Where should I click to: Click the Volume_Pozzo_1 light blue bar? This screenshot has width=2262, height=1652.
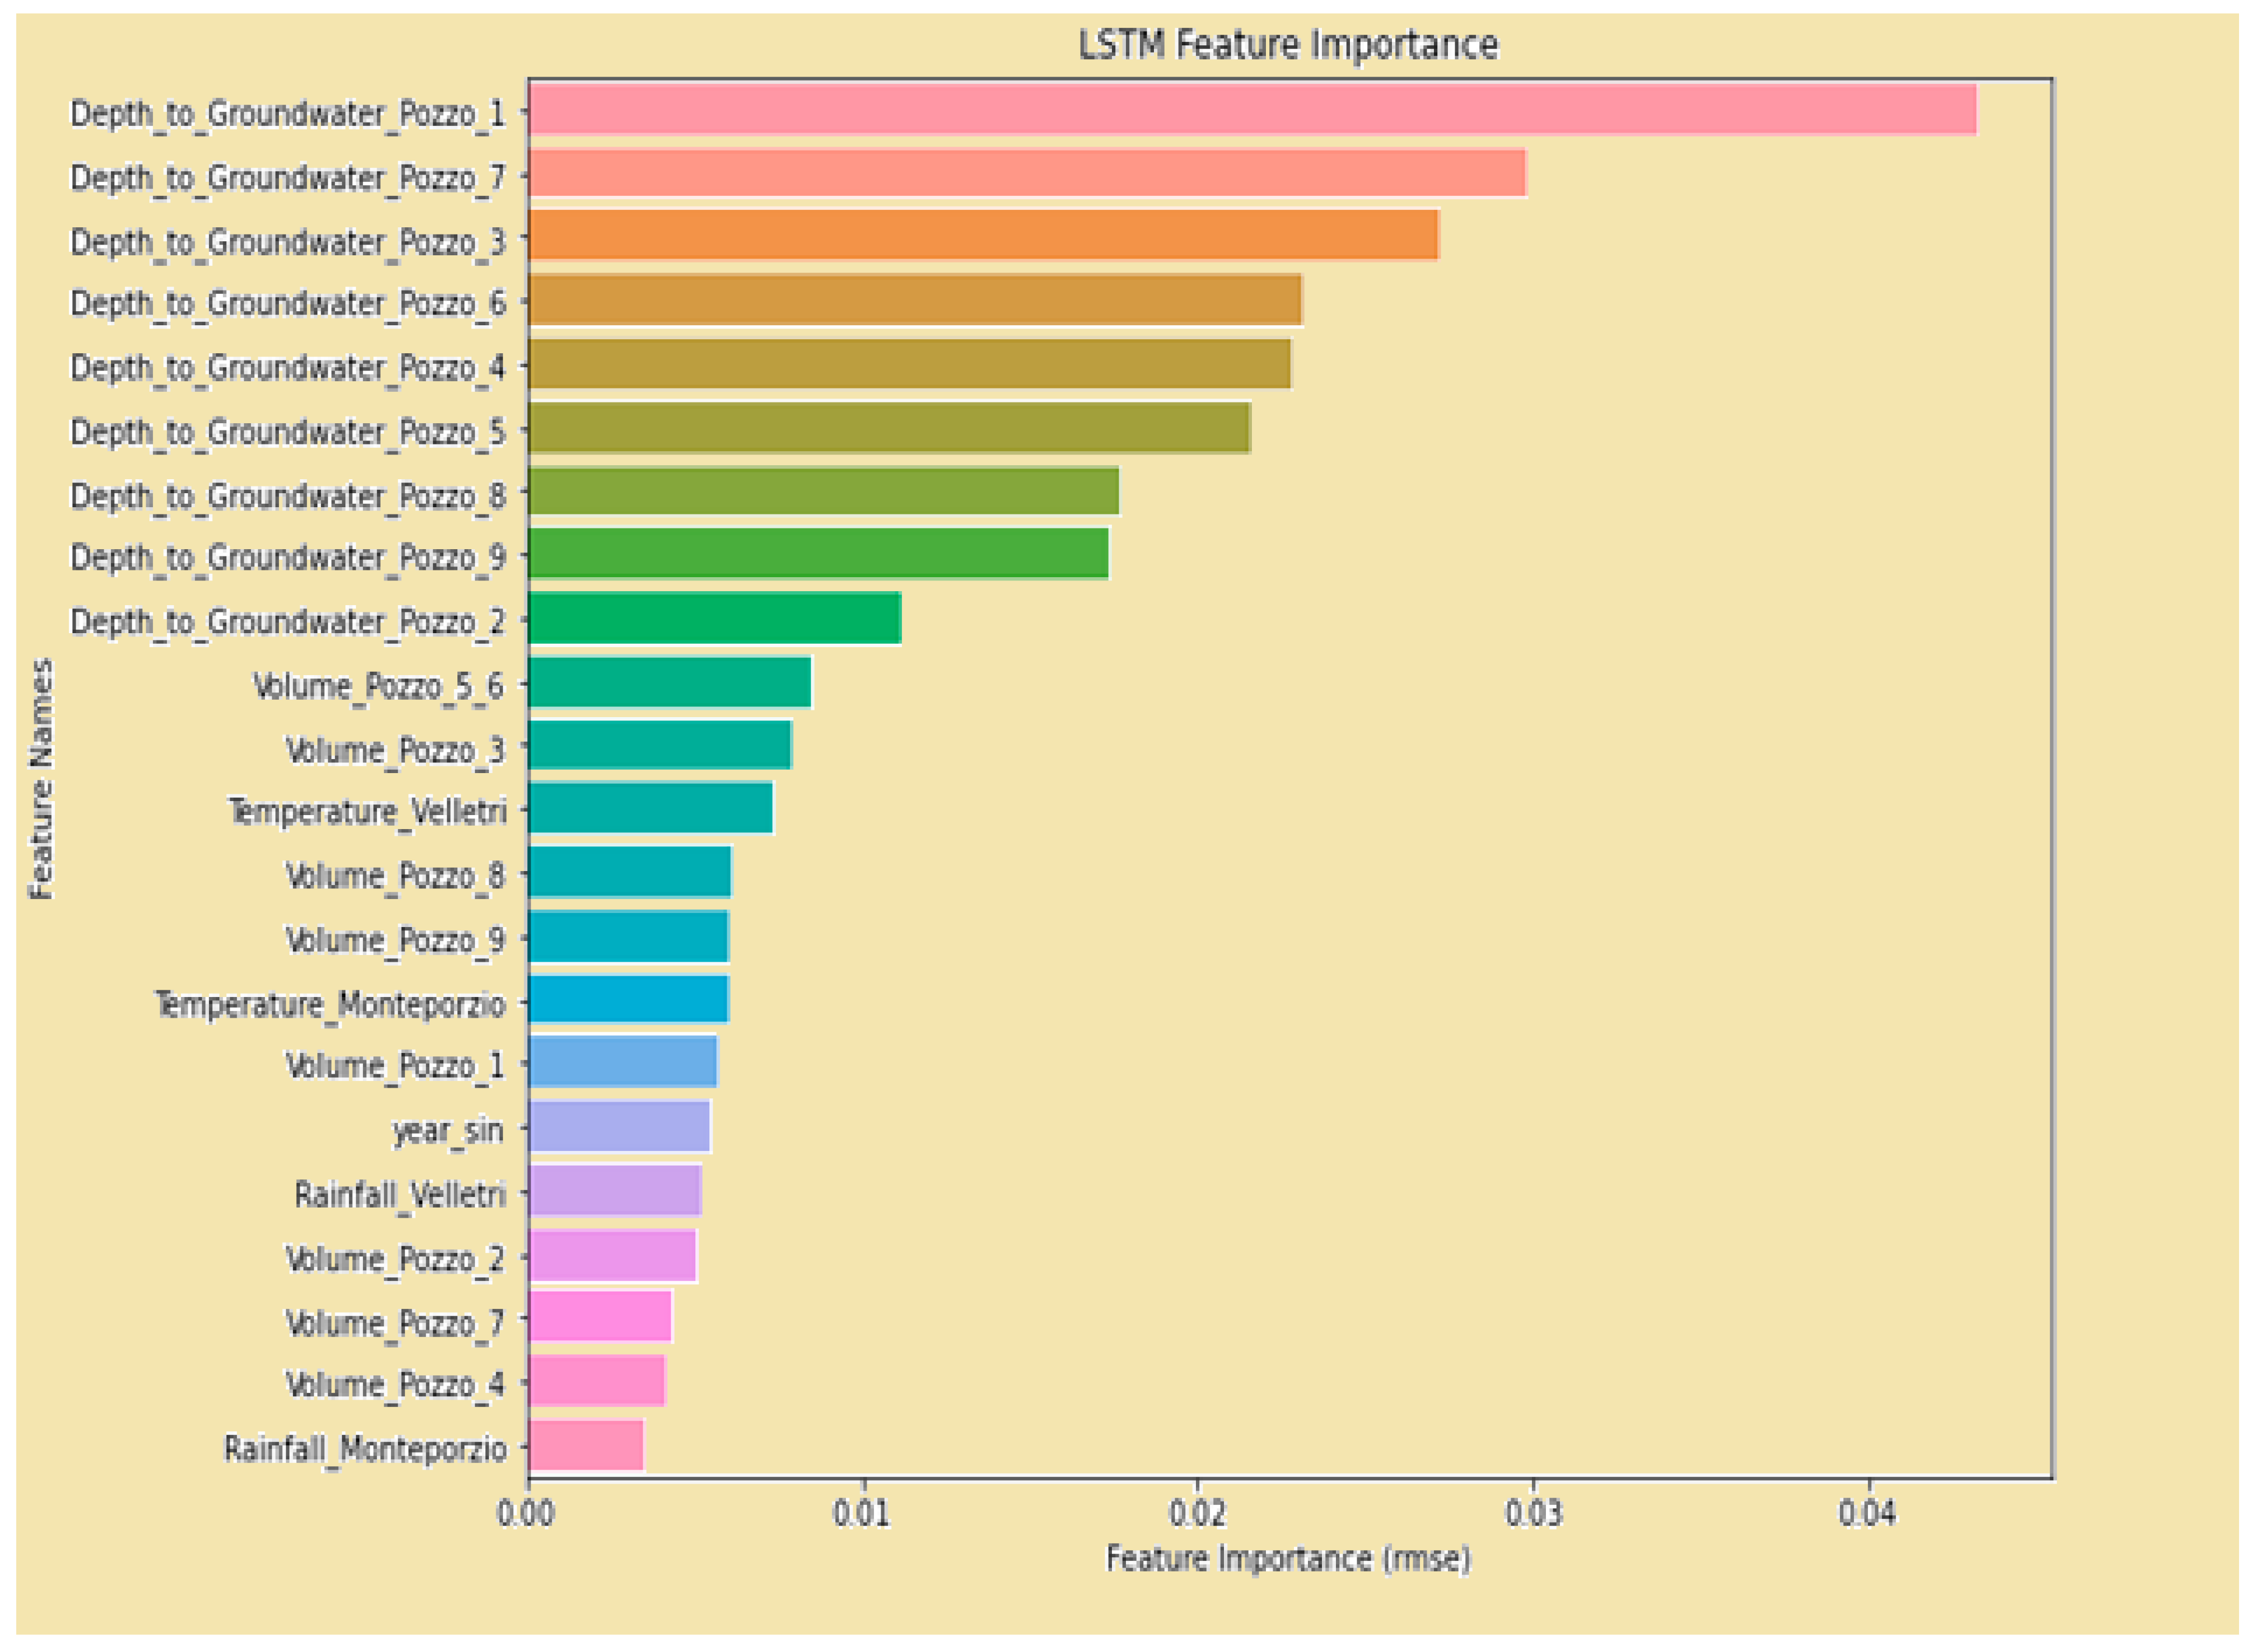[622, 1062]
